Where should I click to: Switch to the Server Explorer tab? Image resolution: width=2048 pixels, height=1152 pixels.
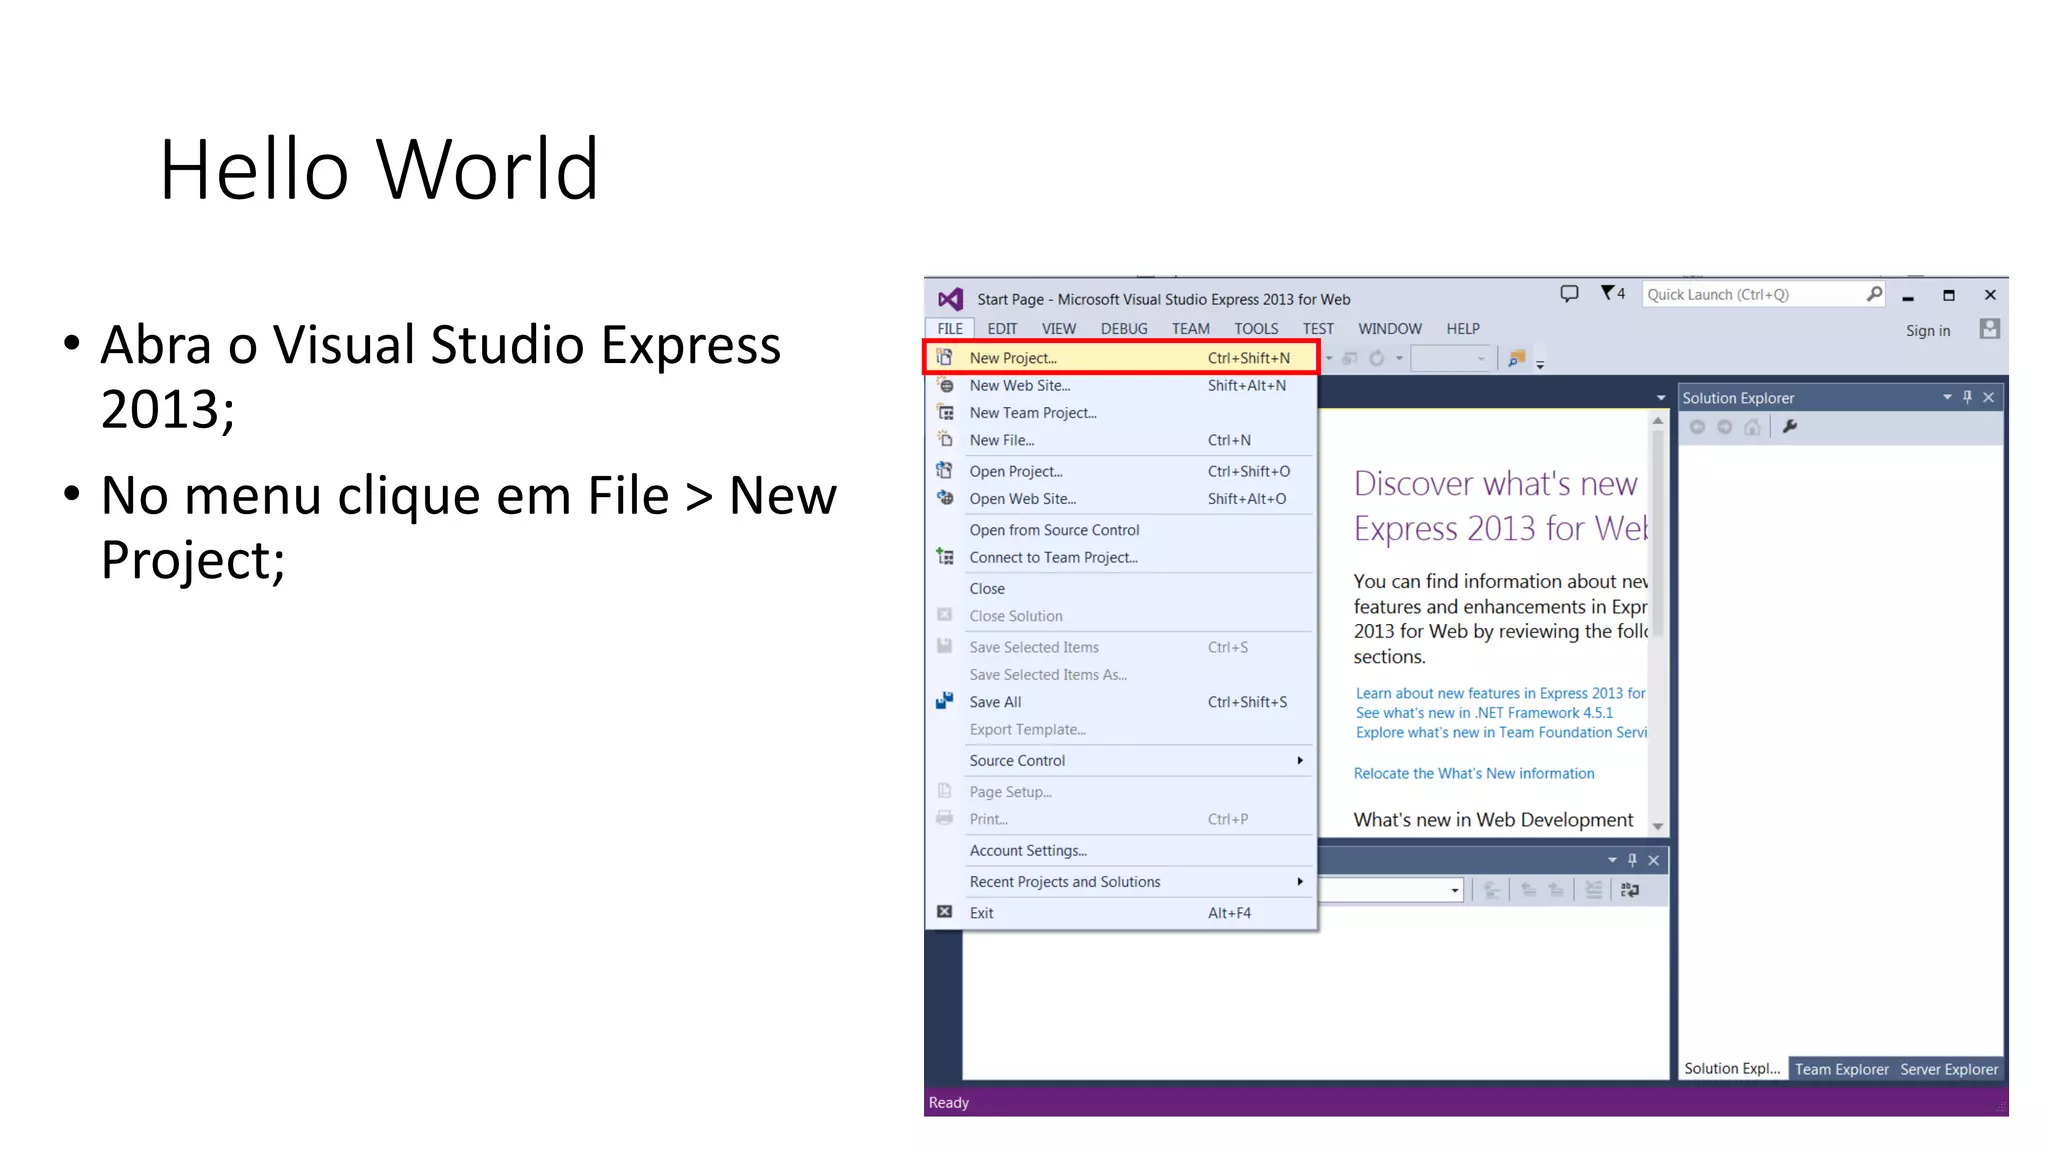click(x=1949, y=1069)
